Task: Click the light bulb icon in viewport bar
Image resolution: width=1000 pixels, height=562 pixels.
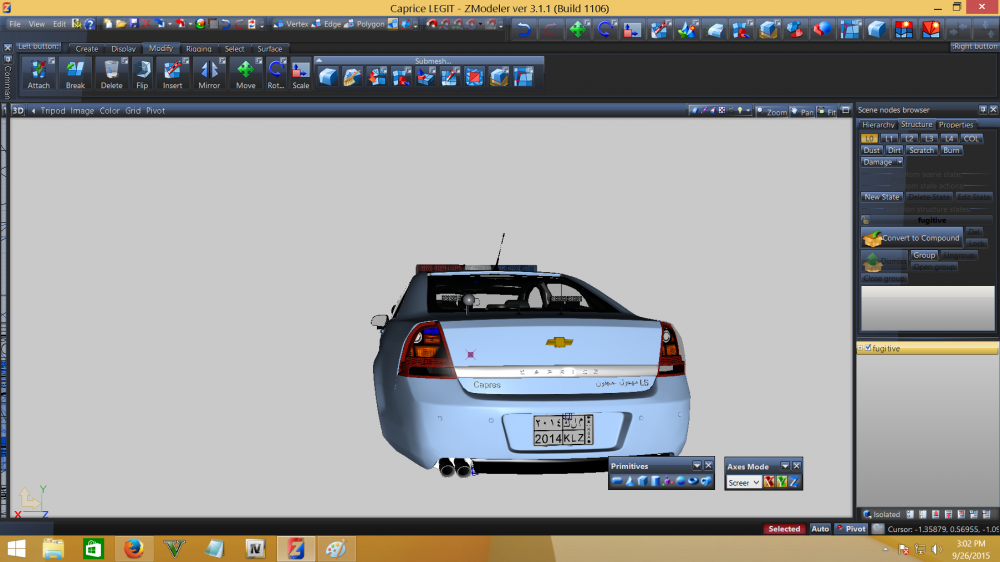Action: pyautogui.click(x=740, y=110)
